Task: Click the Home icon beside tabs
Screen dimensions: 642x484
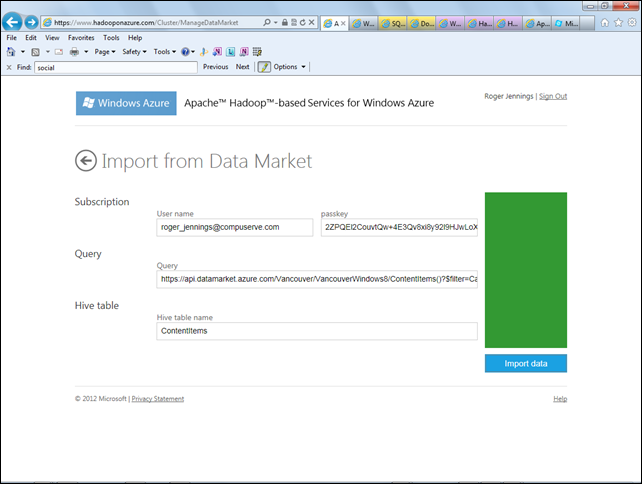Action: (605, 23)
